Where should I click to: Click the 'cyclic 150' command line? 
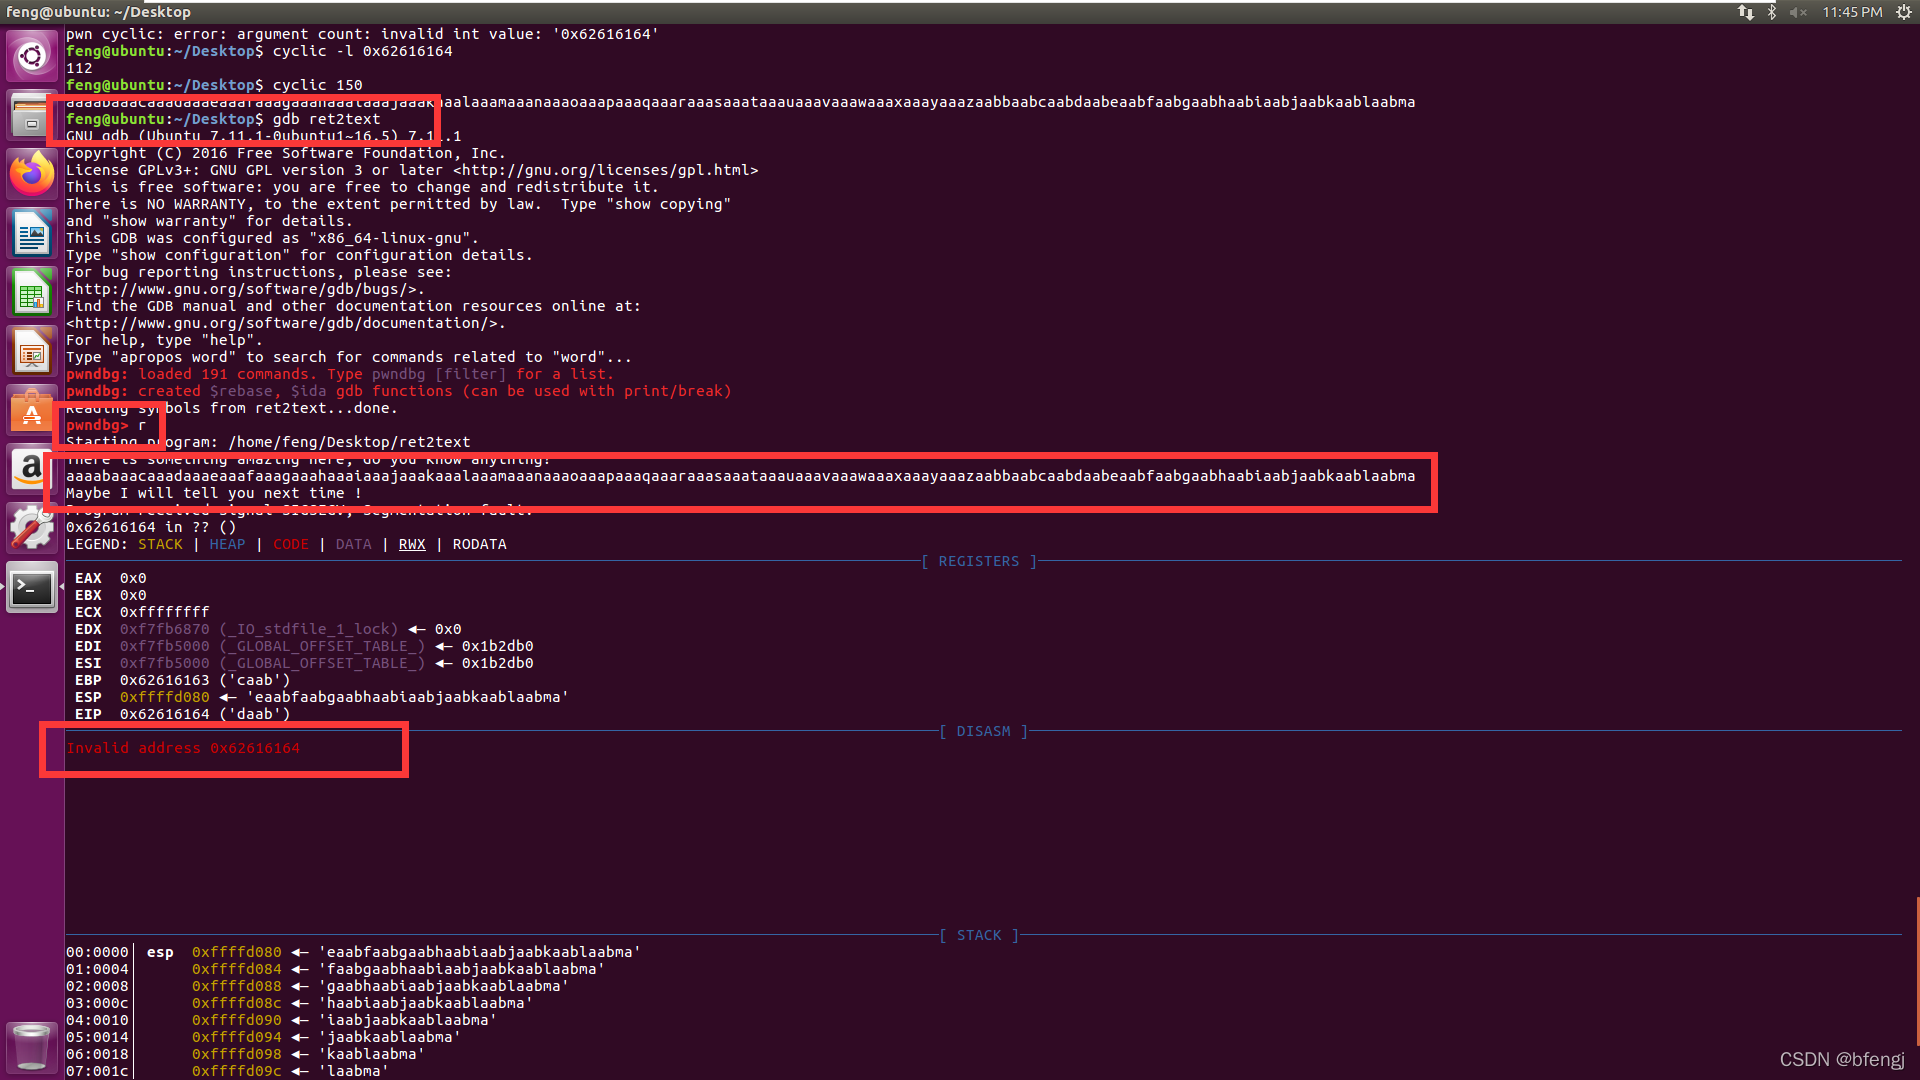pos(214,85)
